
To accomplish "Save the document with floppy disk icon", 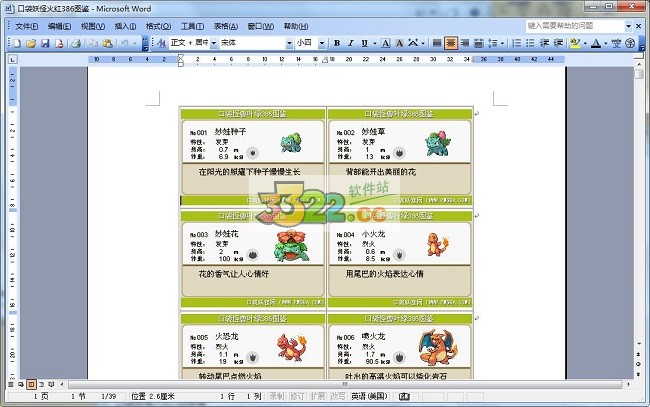I will tap(45, 43).
